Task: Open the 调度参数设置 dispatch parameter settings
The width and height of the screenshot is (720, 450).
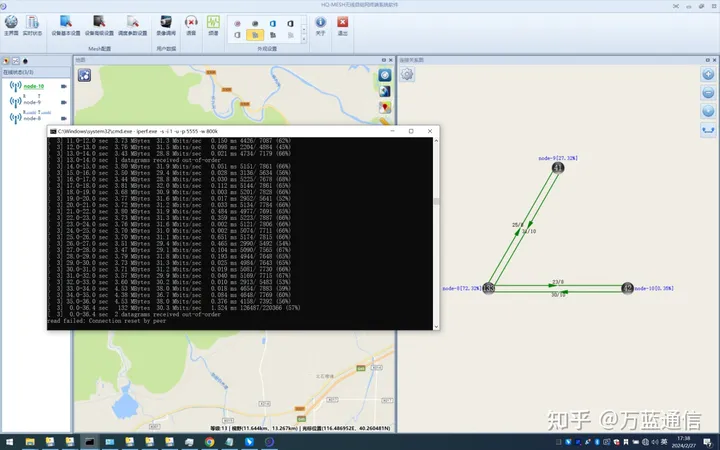Action: pyautogui.click(x=132, y=24)
